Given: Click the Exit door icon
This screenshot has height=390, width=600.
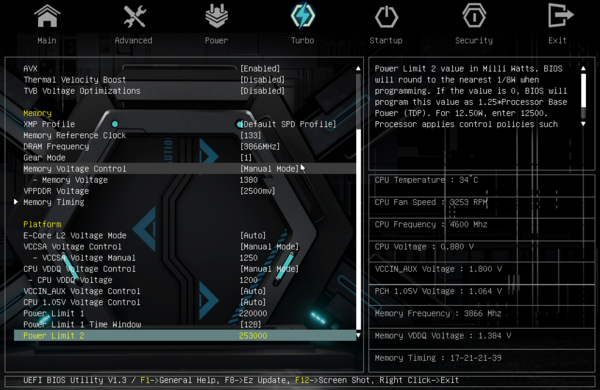Looking at the screenshot, I should tap(561, 15).
